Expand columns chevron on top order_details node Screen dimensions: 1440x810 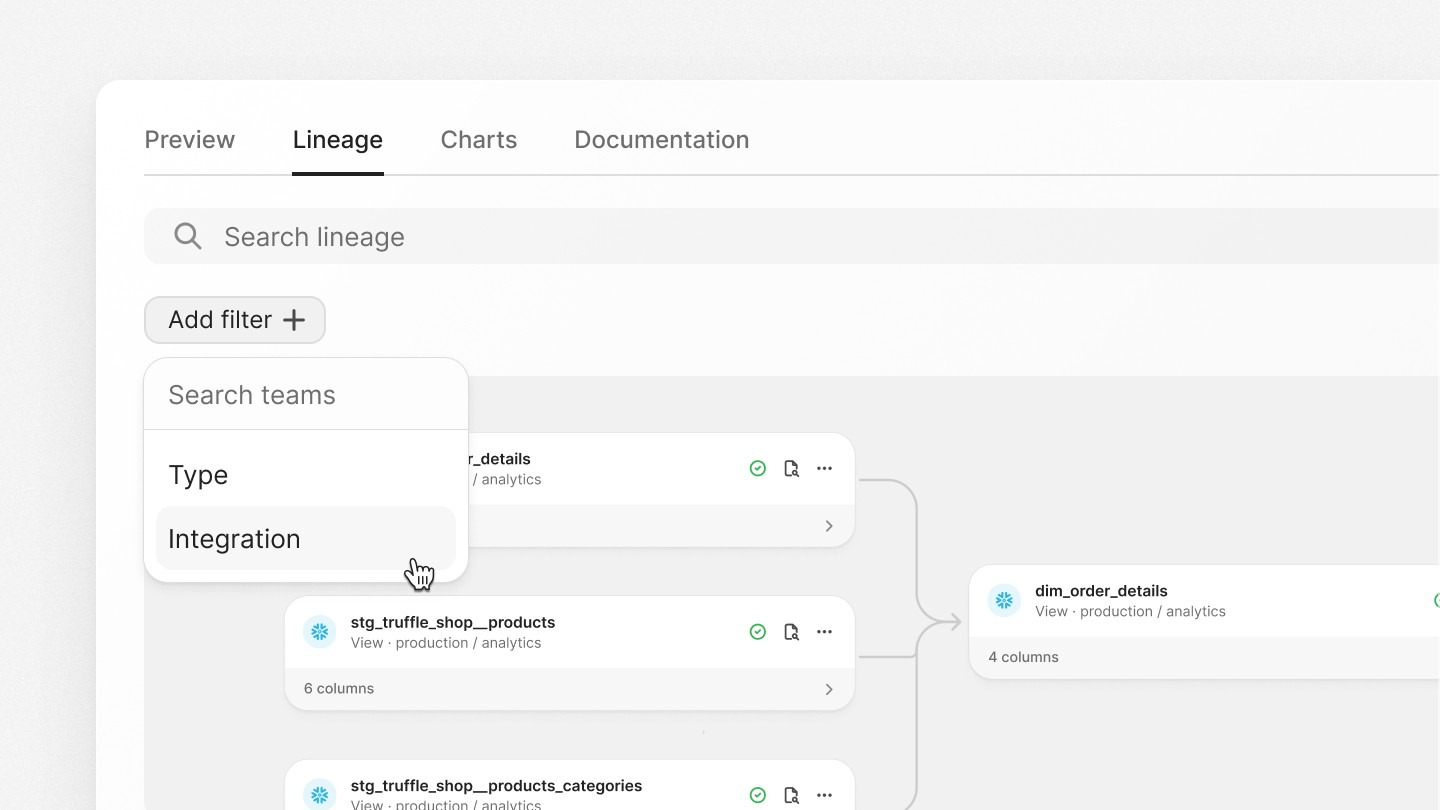click(829, 526)
